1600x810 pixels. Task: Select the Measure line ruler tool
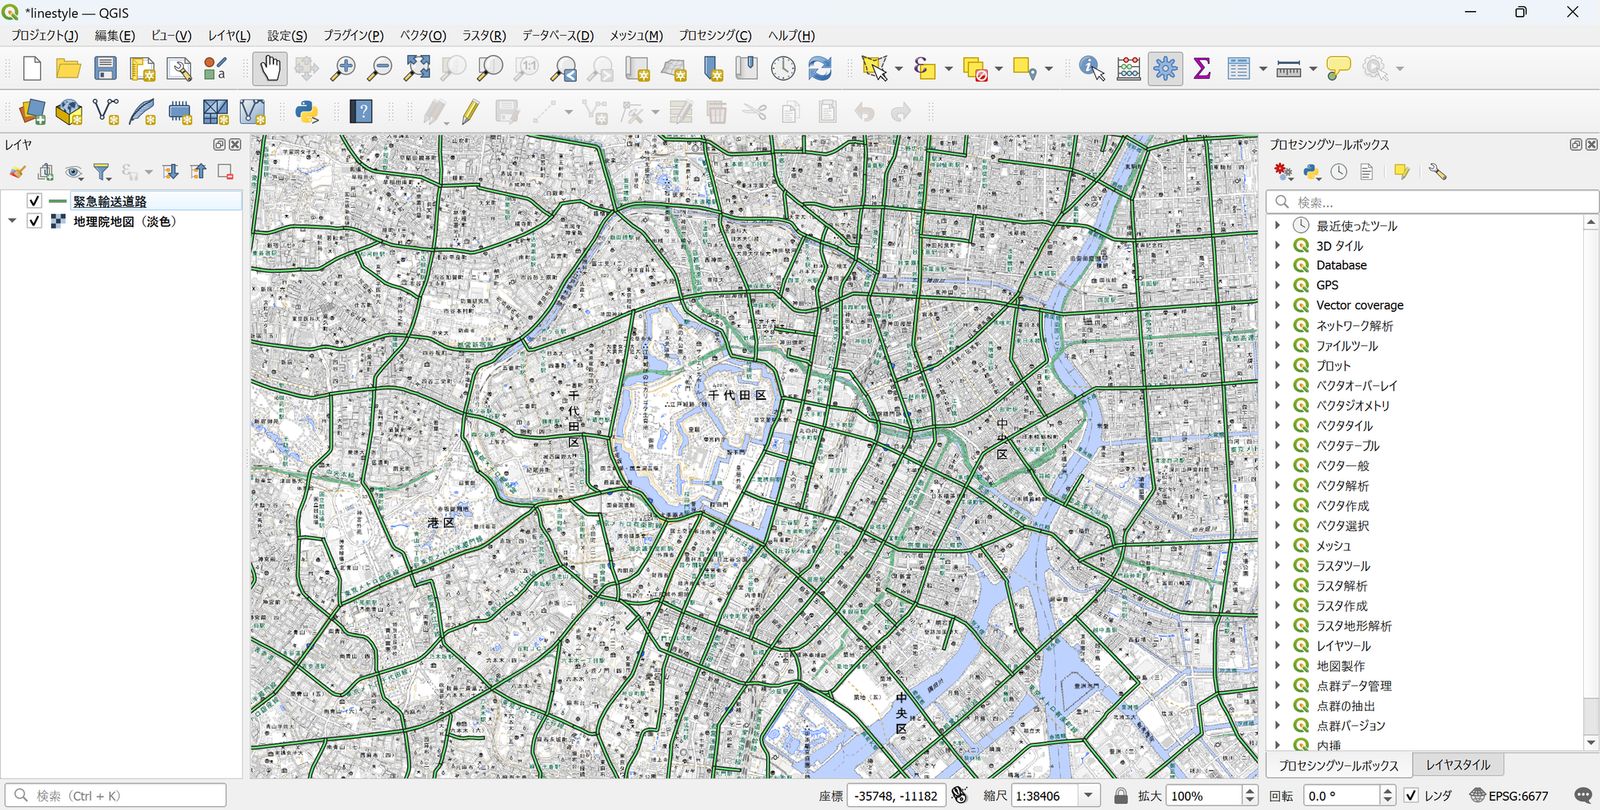[1289, 68]
